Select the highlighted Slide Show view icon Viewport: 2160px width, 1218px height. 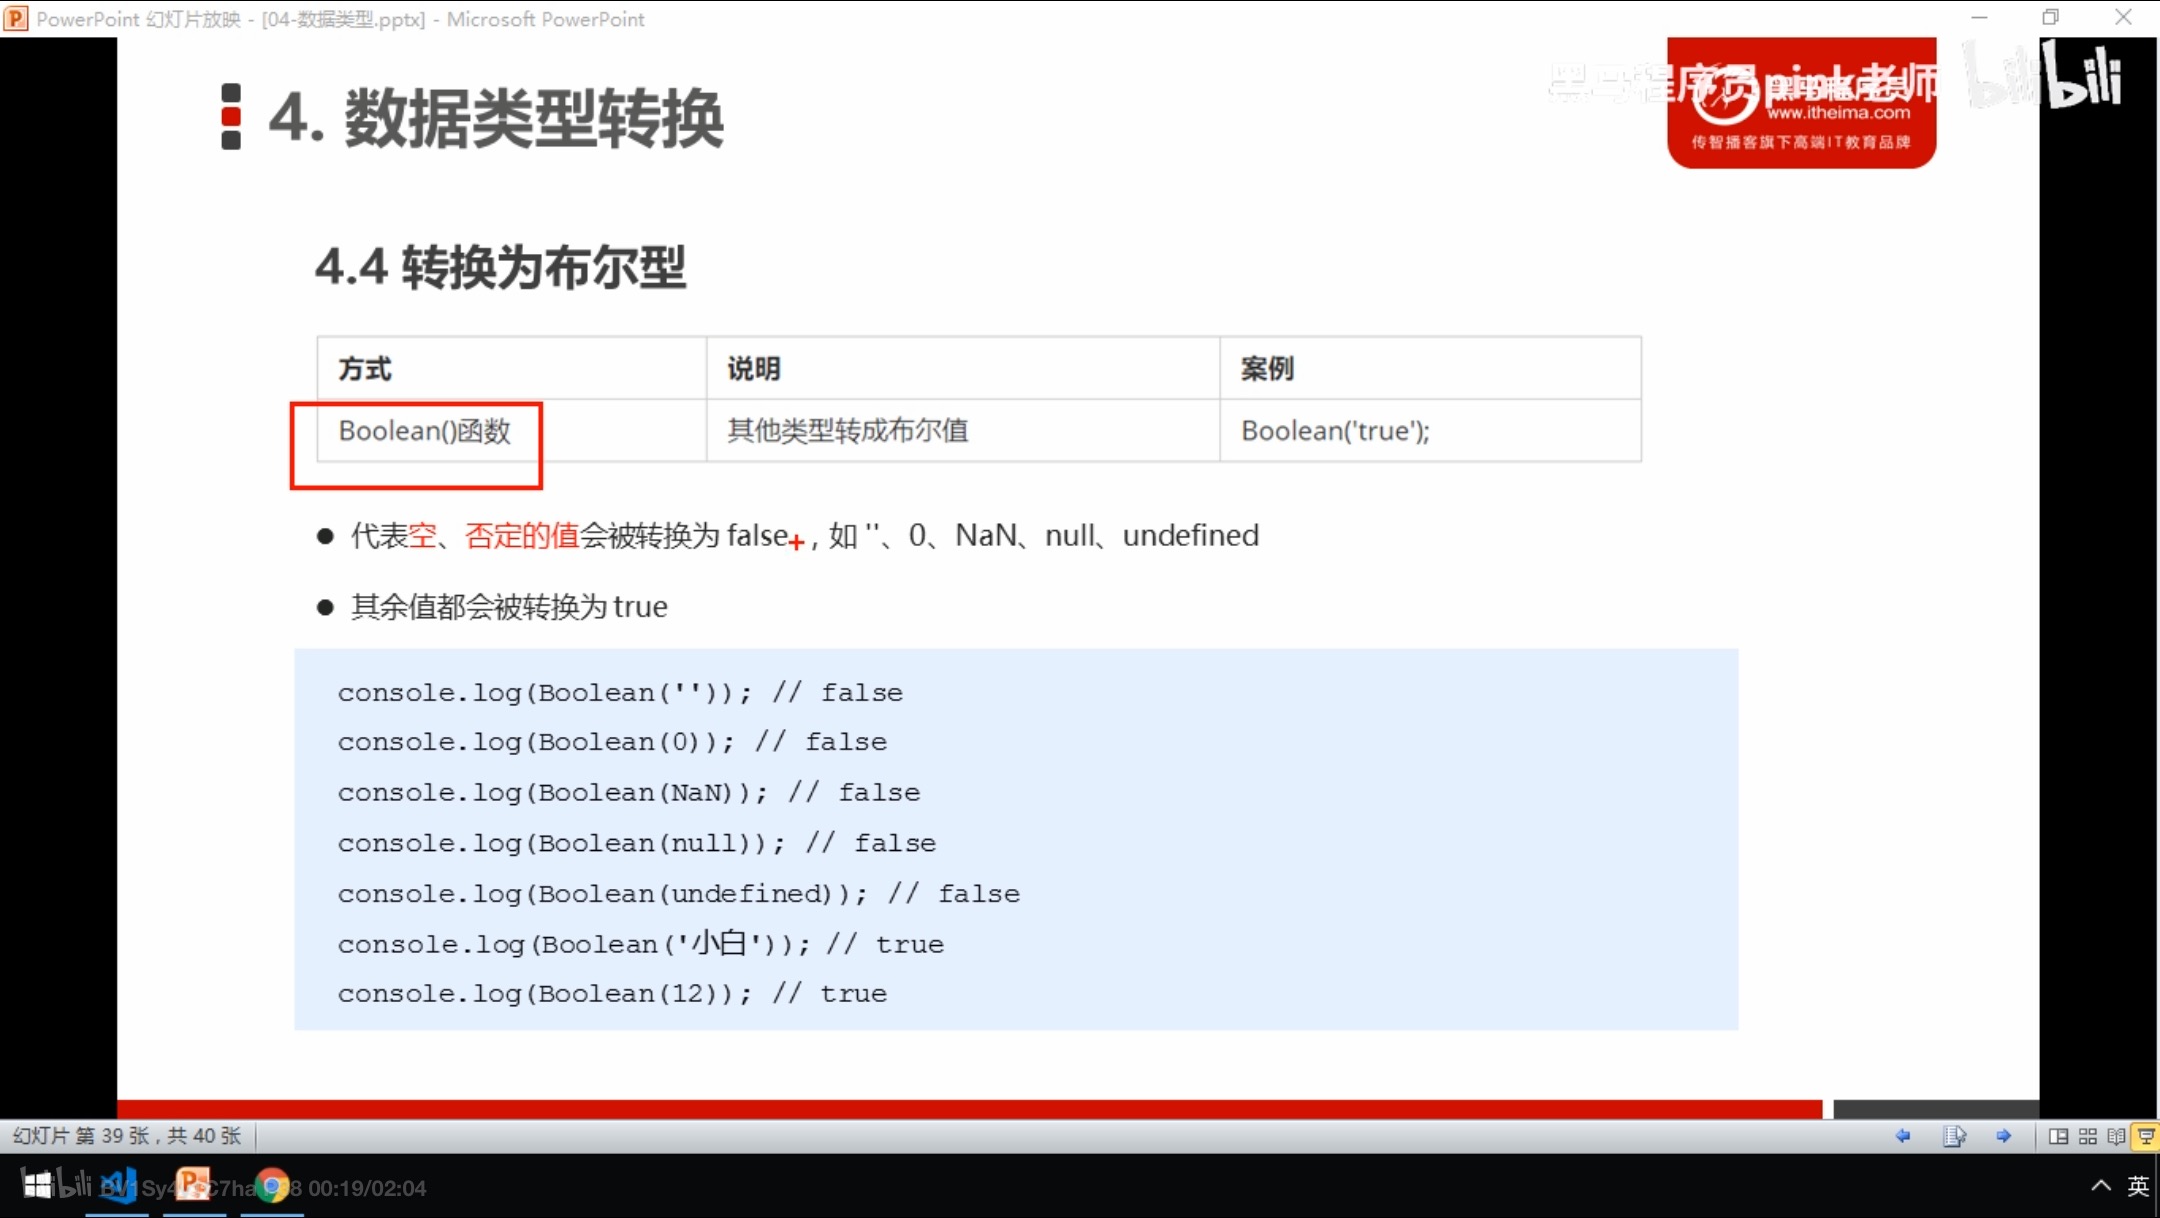pos(2146,1136)
